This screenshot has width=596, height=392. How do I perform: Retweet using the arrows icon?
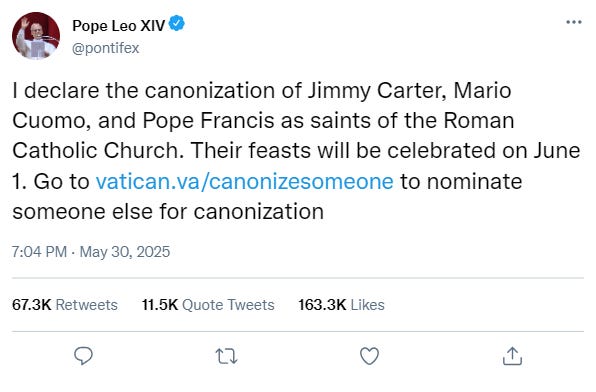tap(227, 357)
